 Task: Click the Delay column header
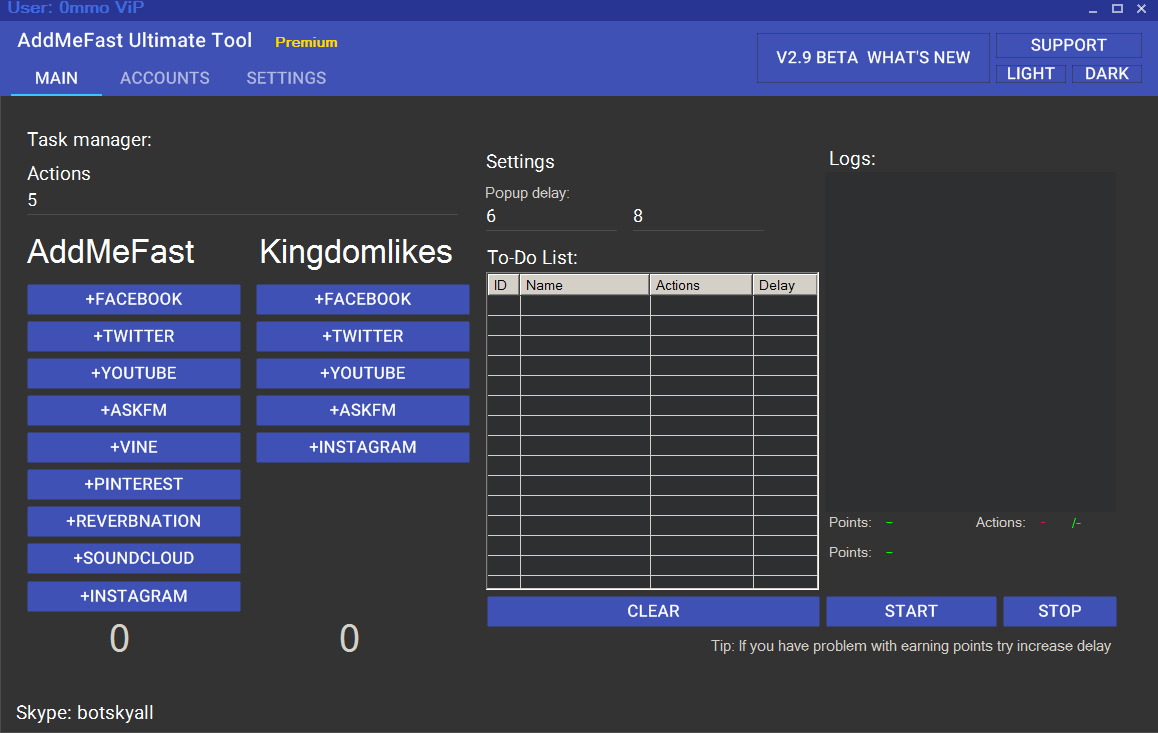click(785, 285)
